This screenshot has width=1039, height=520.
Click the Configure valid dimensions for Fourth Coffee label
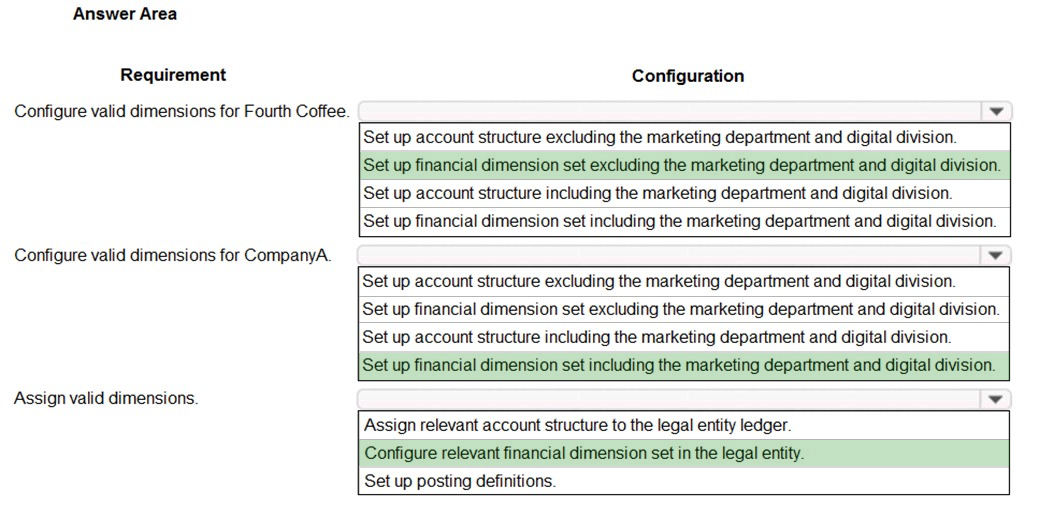[182, 111]
